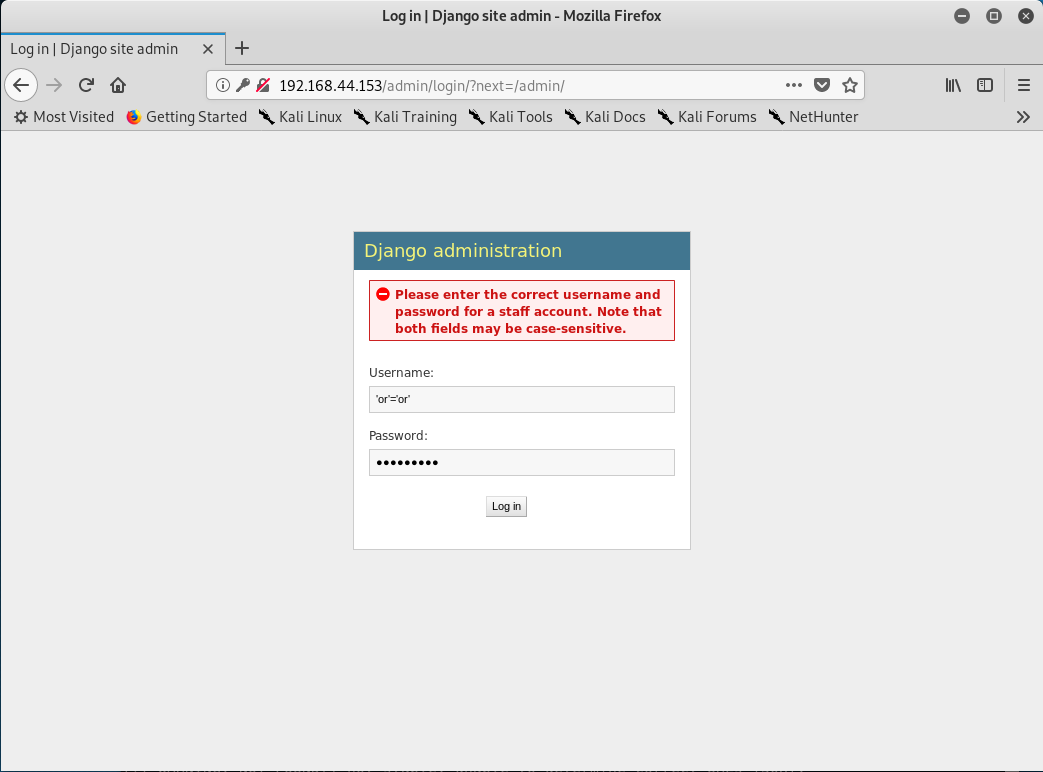Click the Username input field
This screenshot has width=1043, height=772.
pyautogui.click(x=522, y=400)
